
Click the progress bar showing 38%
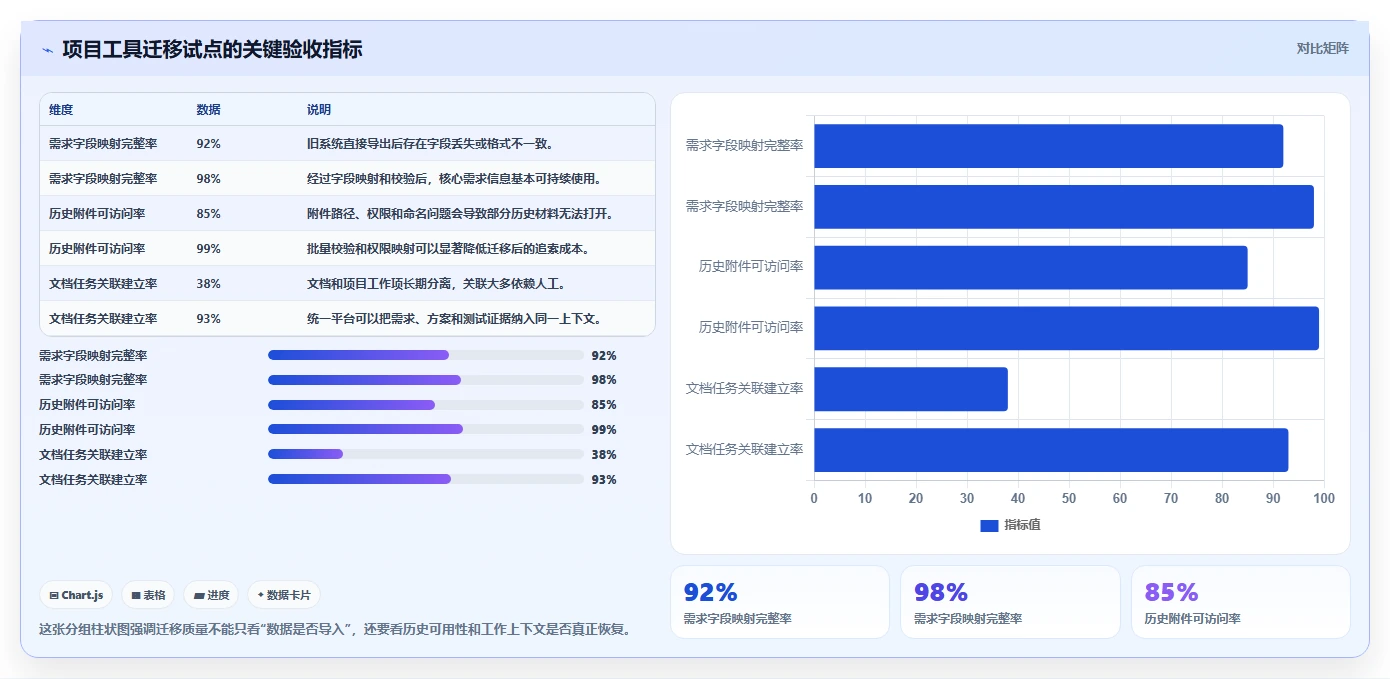426,454
